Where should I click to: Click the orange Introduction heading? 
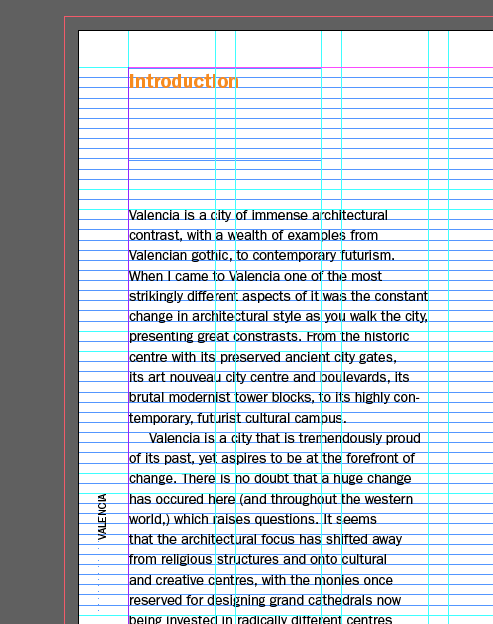pyautogui.click(x=184, y=81)
